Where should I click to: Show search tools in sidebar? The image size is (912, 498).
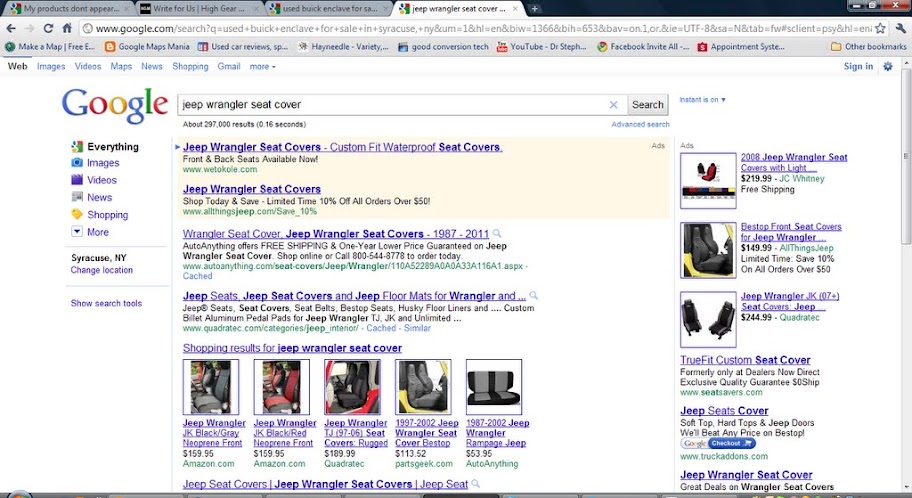pyautogui.click(x=106, y=303)
